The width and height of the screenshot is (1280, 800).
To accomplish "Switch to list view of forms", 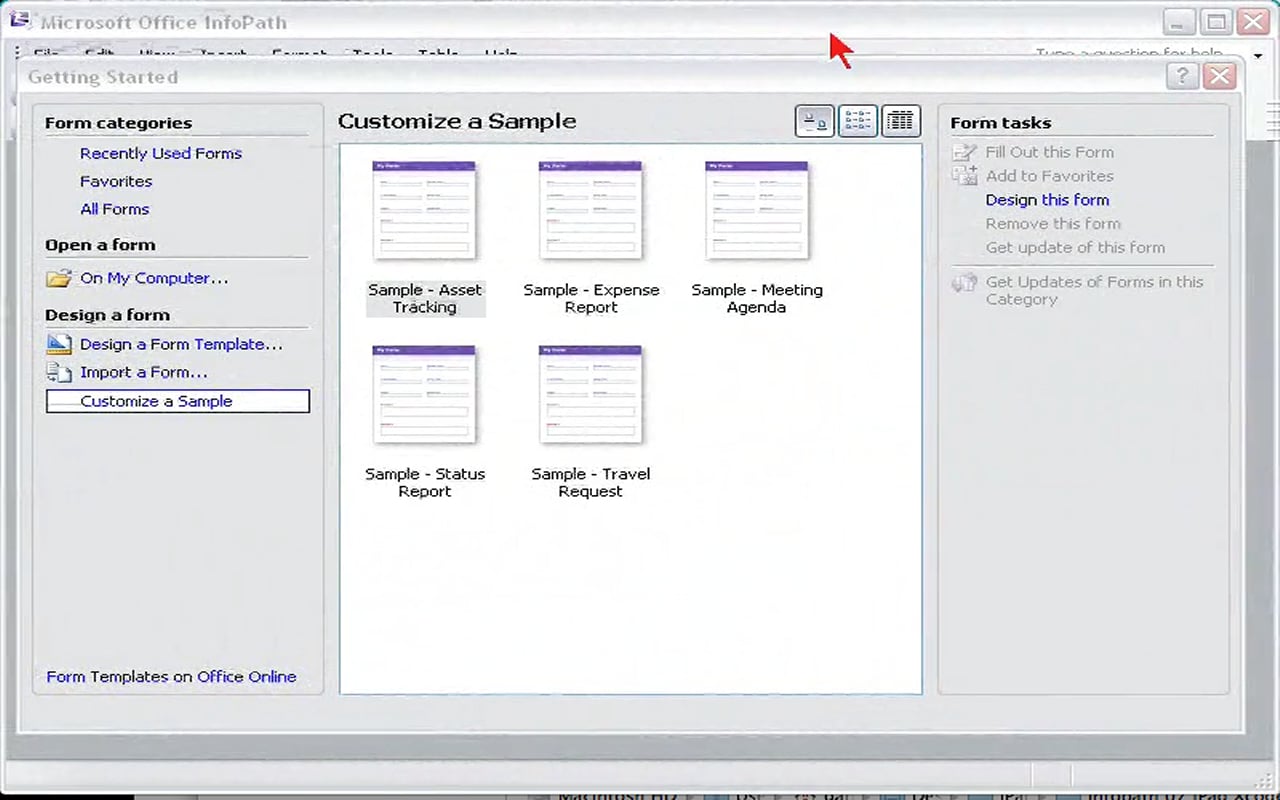I will (858, 121).
